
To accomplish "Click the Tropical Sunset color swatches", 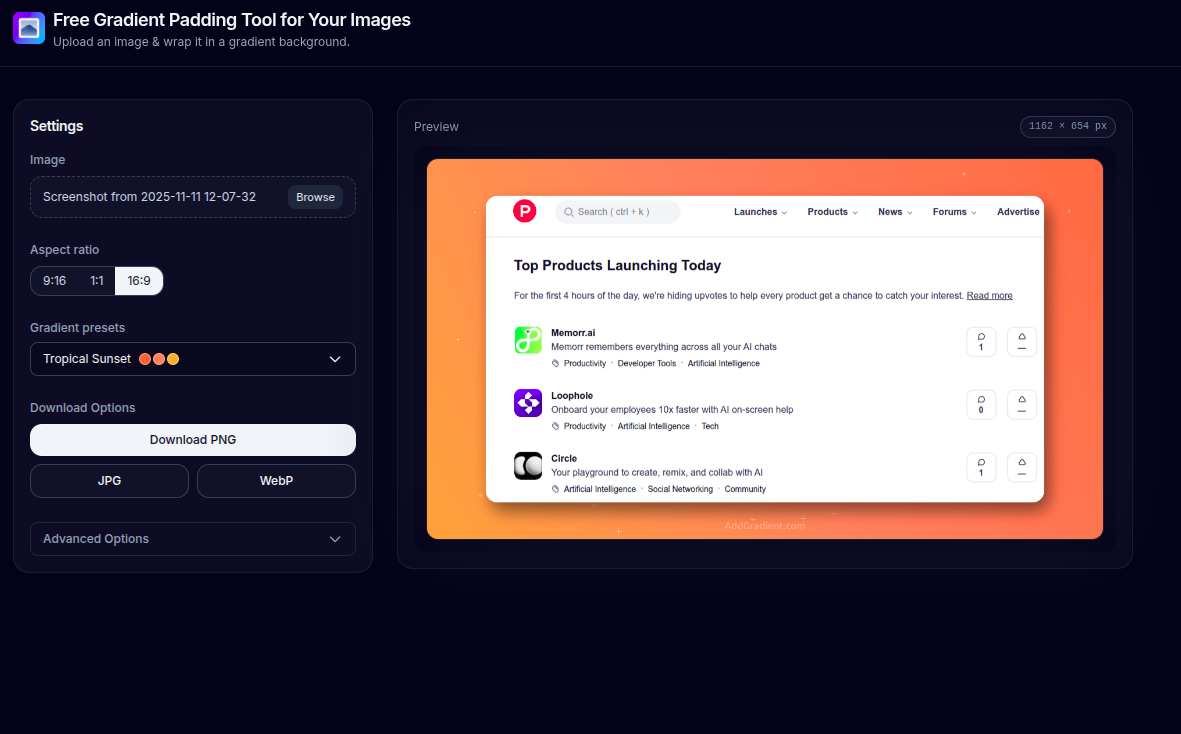I will pyautogui.click(x=157, y=358).
